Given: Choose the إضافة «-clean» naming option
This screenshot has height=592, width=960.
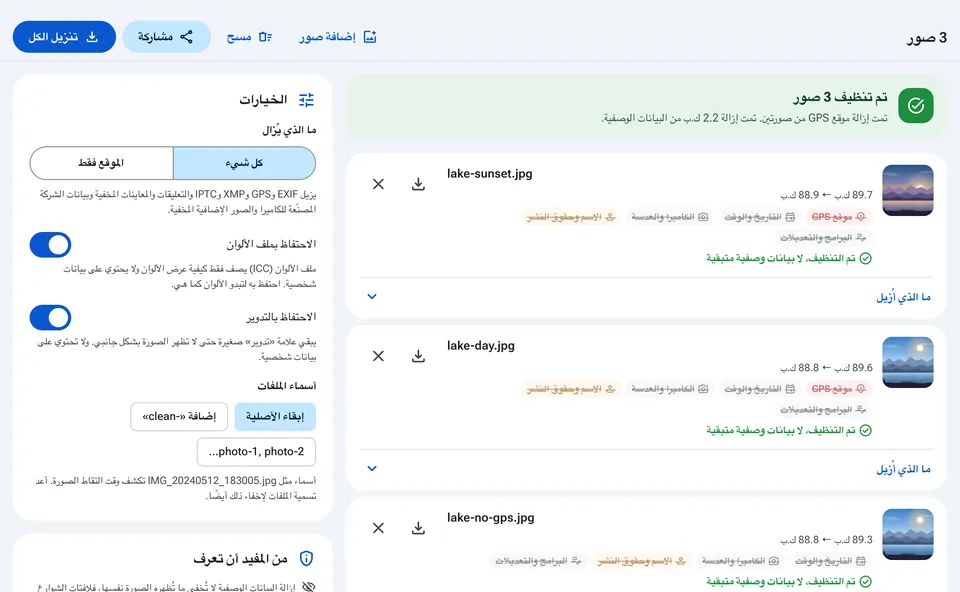Looking at the screenshot, I should [179, 416].
